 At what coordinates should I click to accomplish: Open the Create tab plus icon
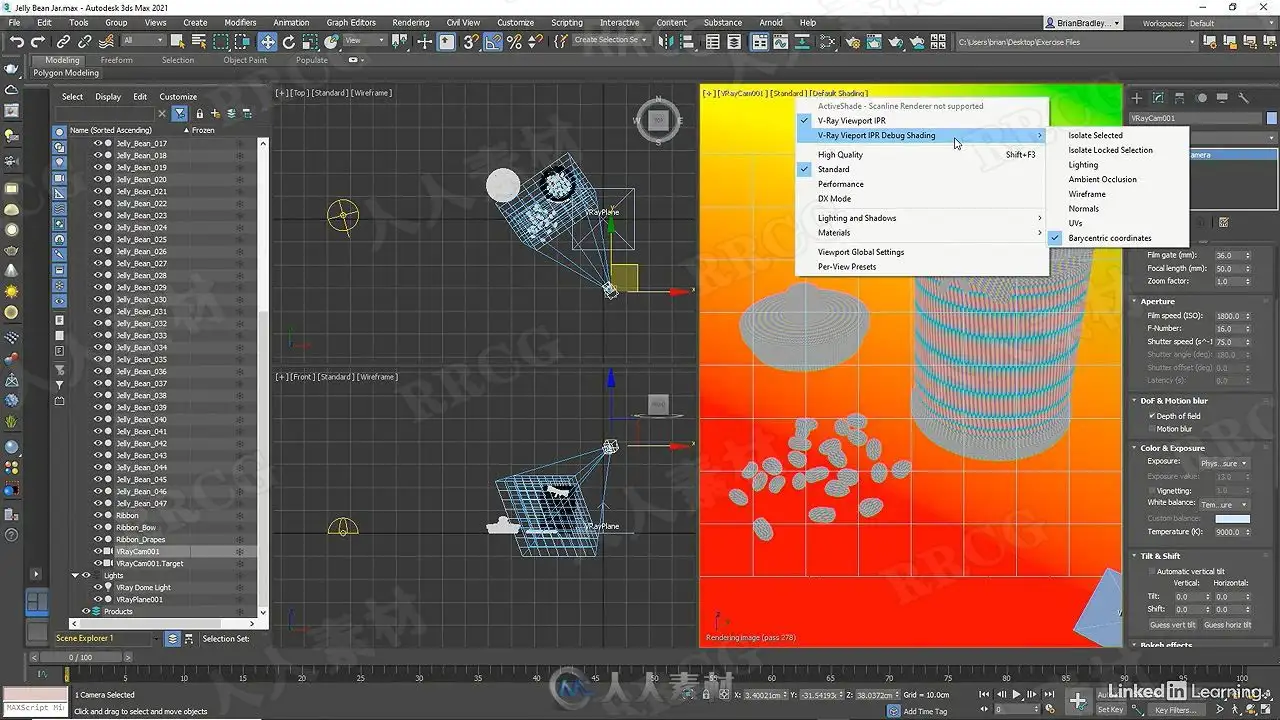pyautogui.click(x=1136, y=98)
